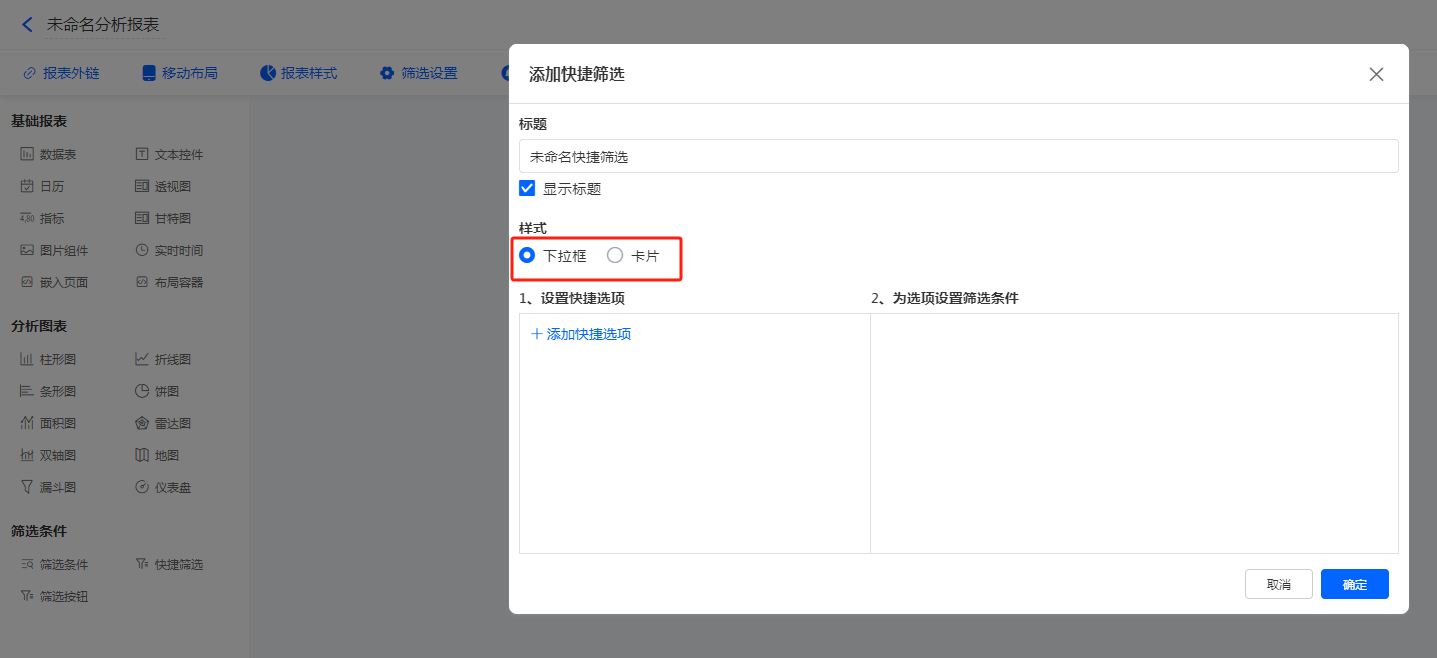This screenshot has width=1437, height=658.
Task: Click the back arrow beside 未命名分析报表
Action: coord(27,25)
